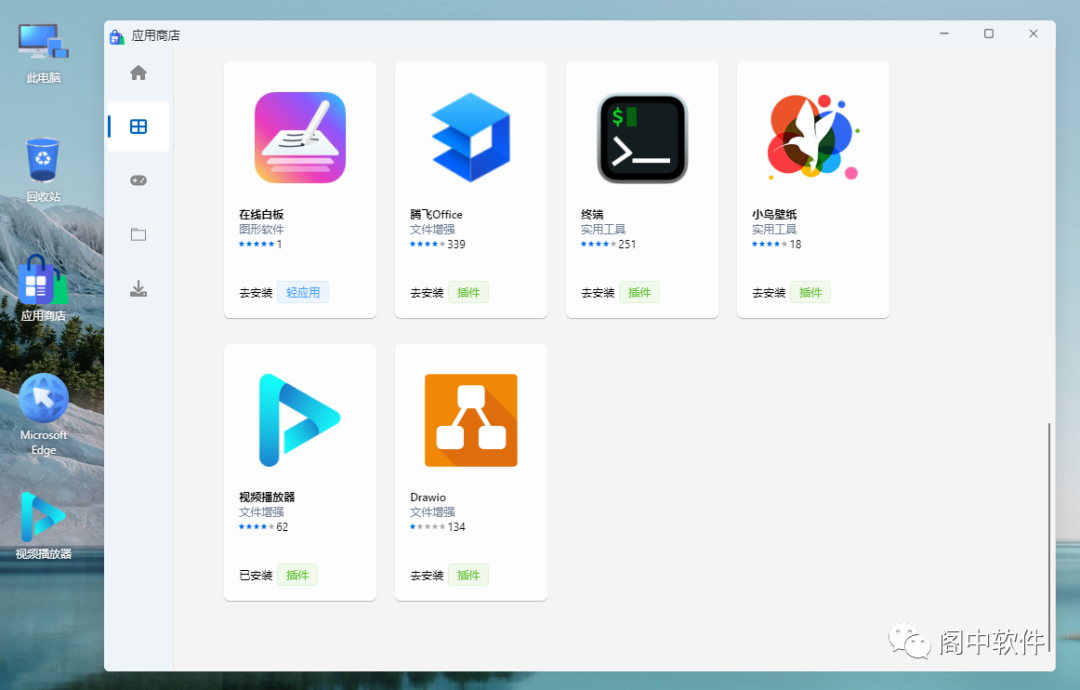Click the 视频播放器 title in store
Viewport: 1080px width, 690px height.
[x=267, y=496]
